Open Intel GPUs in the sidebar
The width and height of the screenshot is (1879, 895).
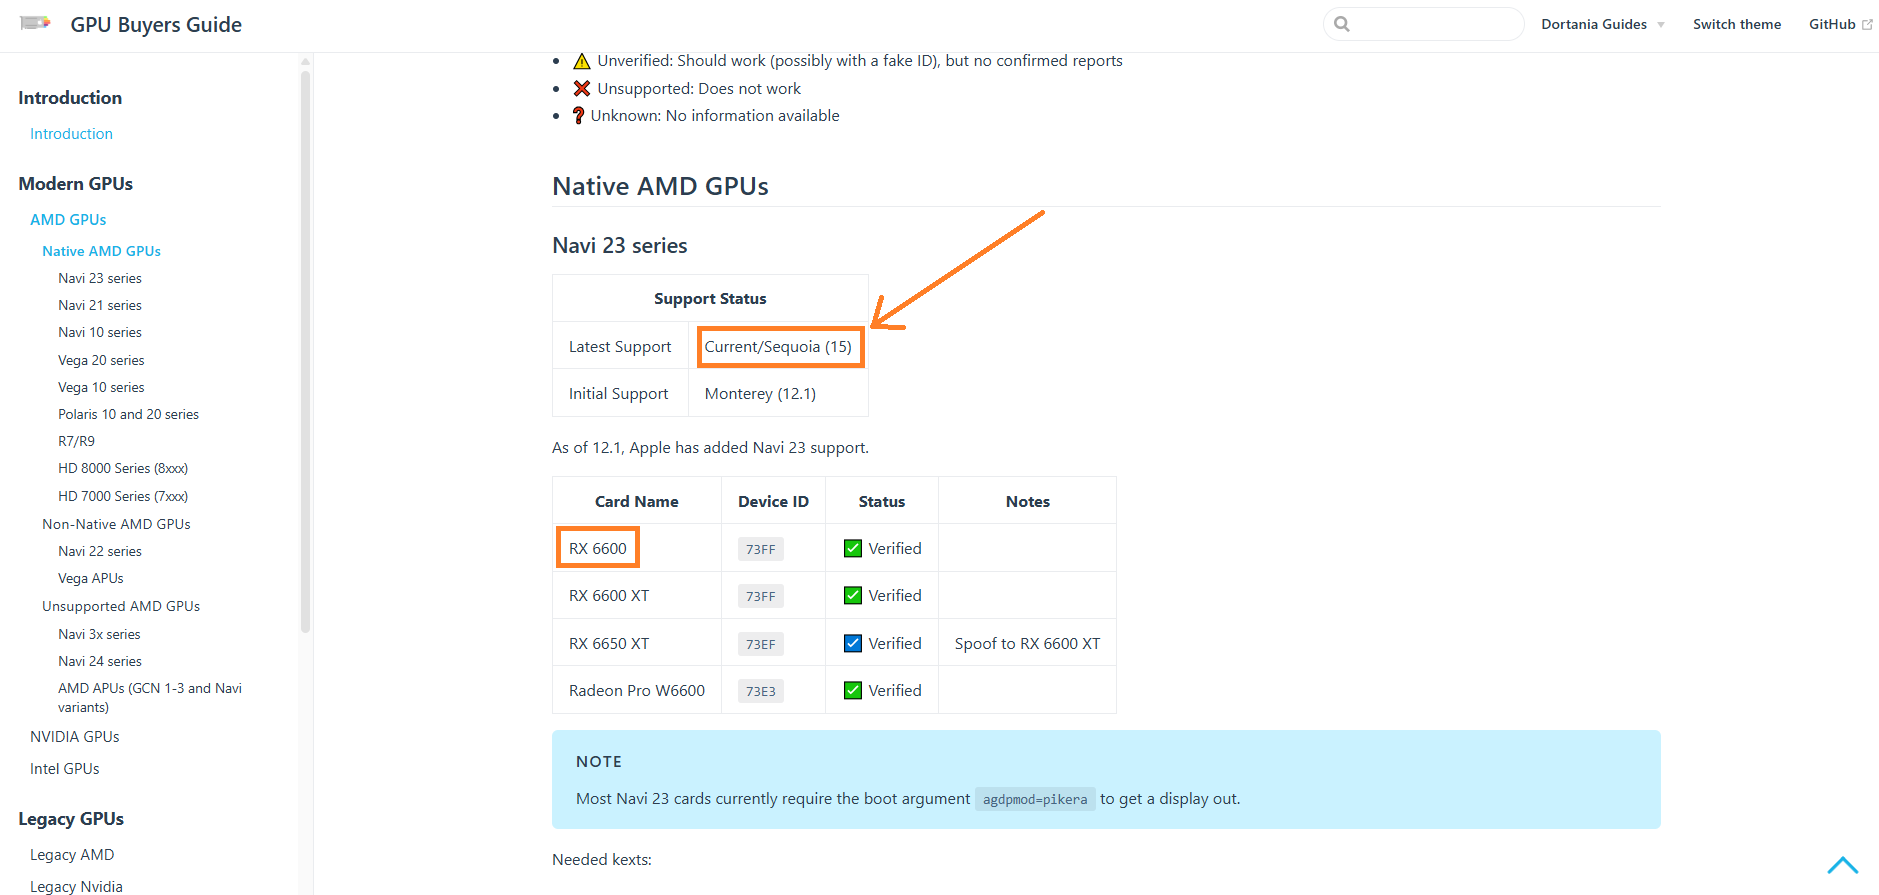[65, 769]
